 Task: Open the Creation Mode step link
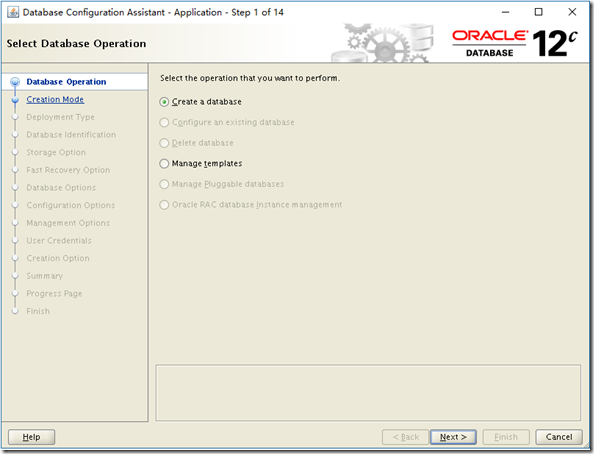coord(55,99)
